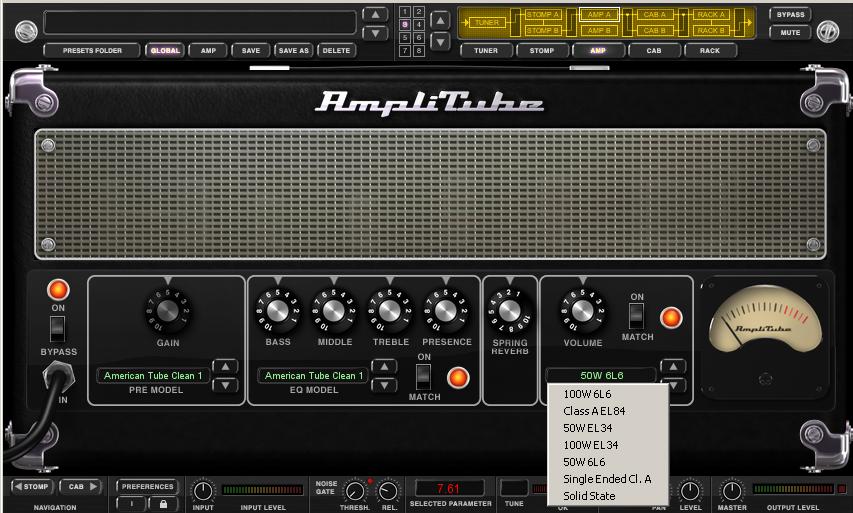Select previous EQ Model with up arrow
Viewport: 853px width, 513px height.
coord(384,366)
